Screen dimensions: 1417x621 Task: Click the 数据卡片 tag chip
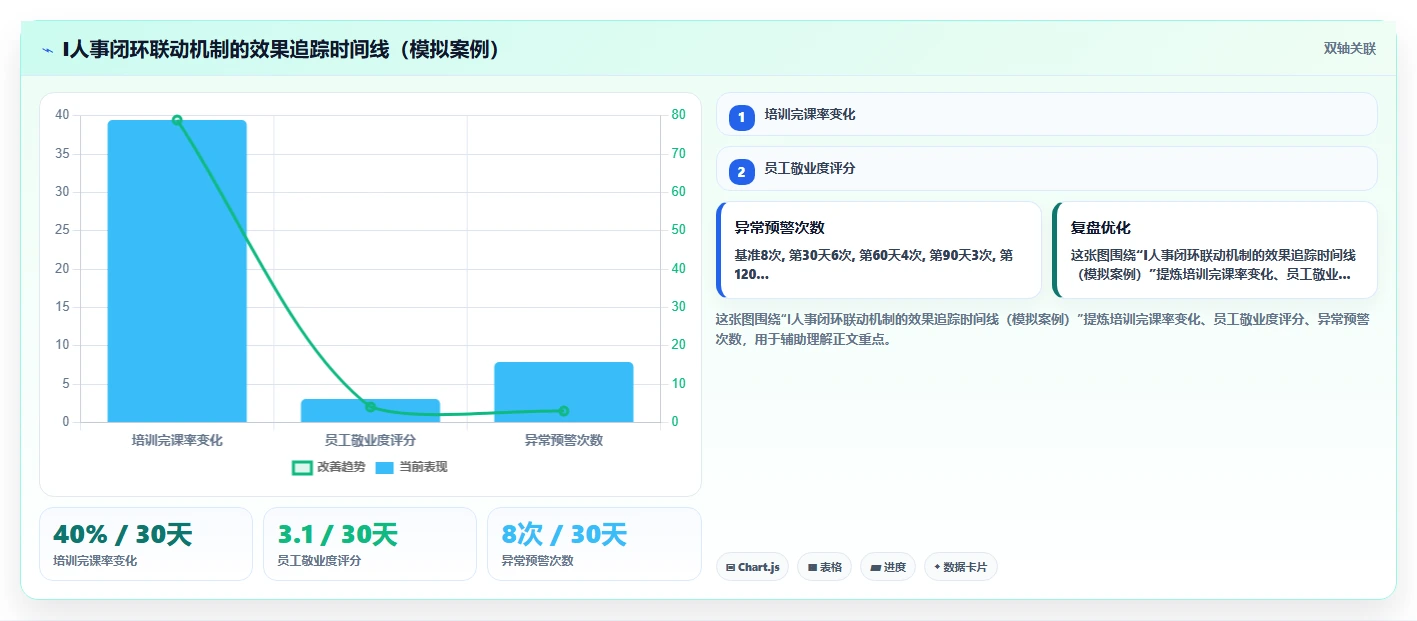pos(960,567)
